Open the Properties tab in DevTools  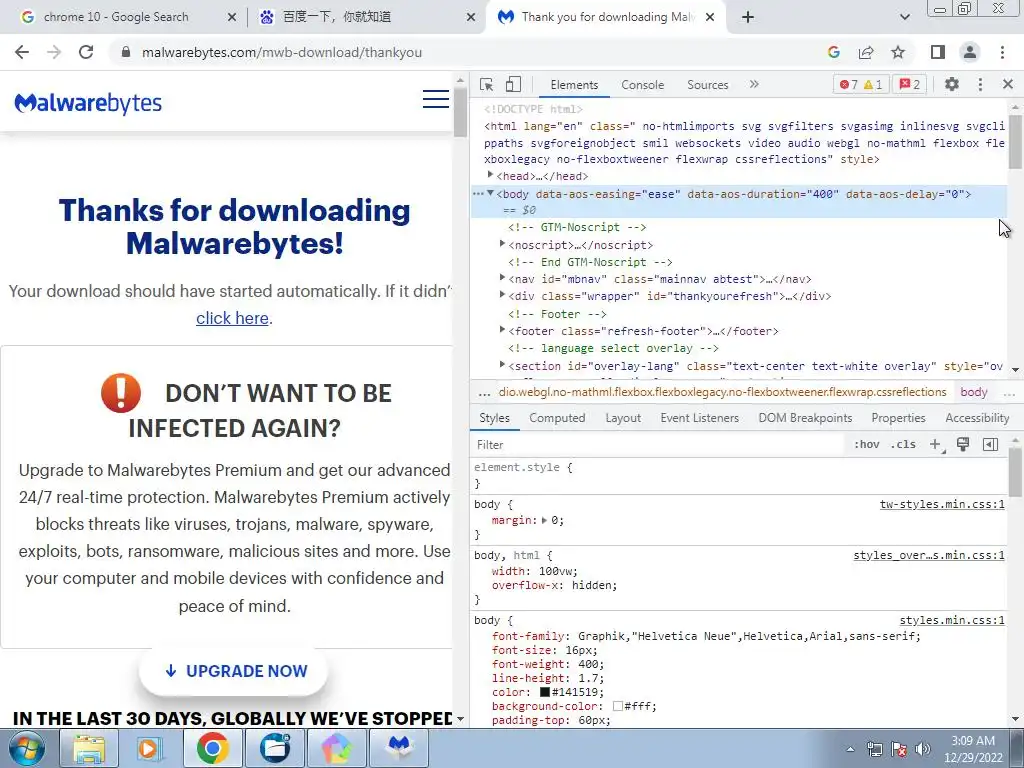pyautogui.click(x=898, y=418)
